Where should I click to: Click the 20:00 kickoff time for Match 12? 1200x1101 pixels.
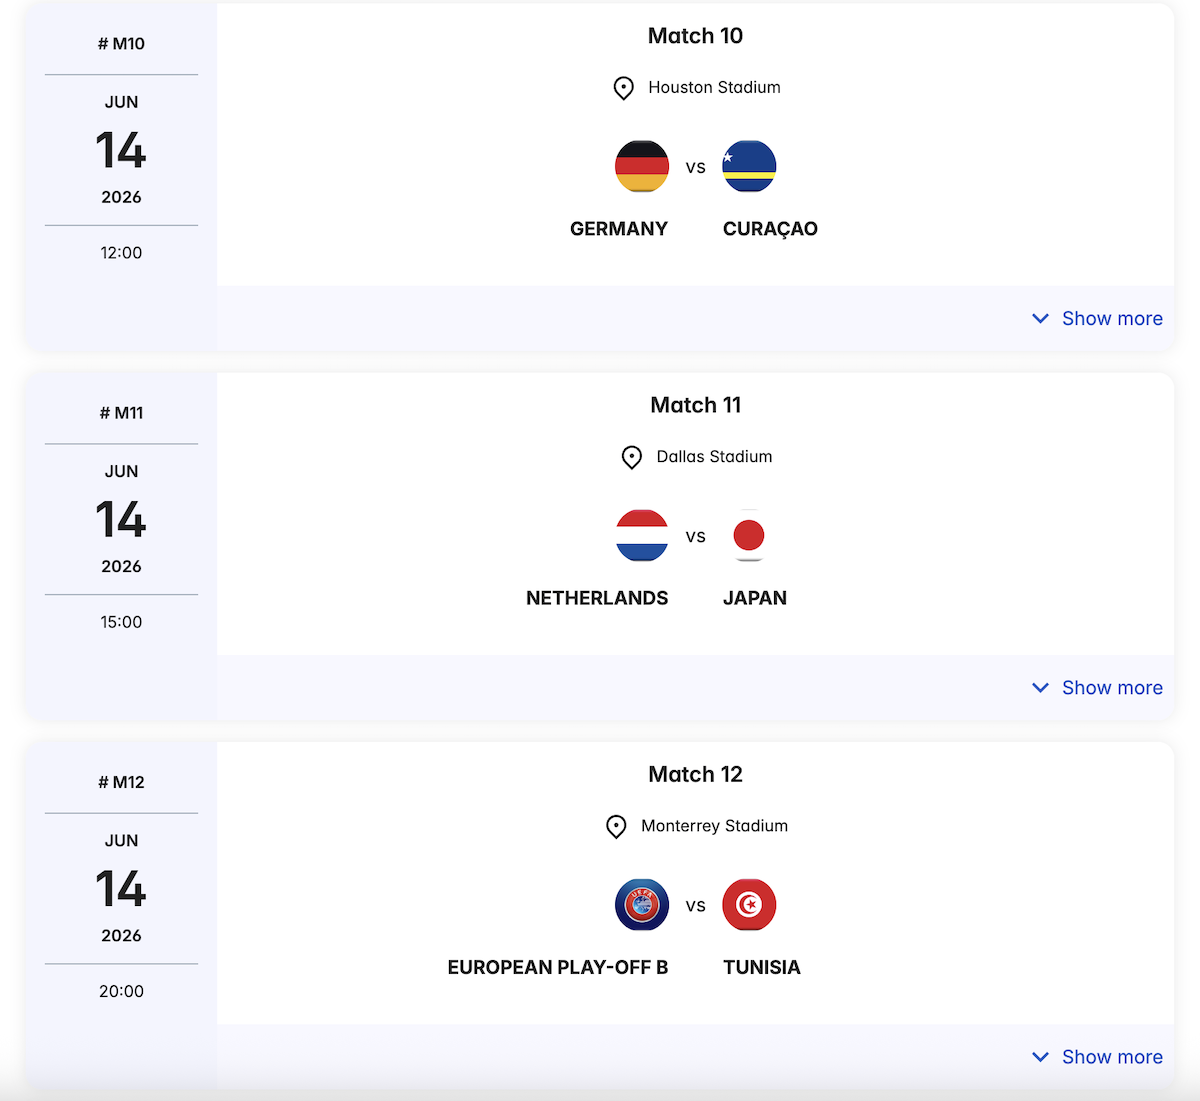coord(121,991)
